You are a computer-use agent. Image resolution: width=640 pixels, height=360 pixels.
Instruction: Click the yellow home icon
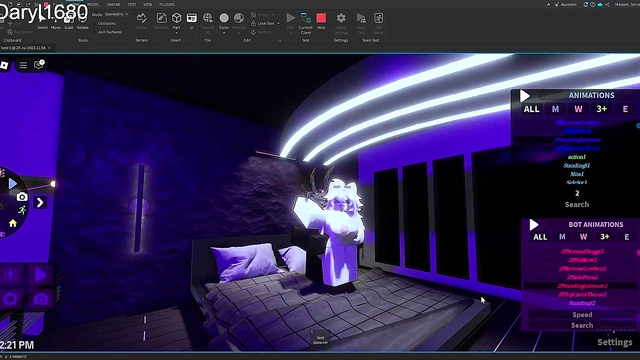click(x=13, y=223)
